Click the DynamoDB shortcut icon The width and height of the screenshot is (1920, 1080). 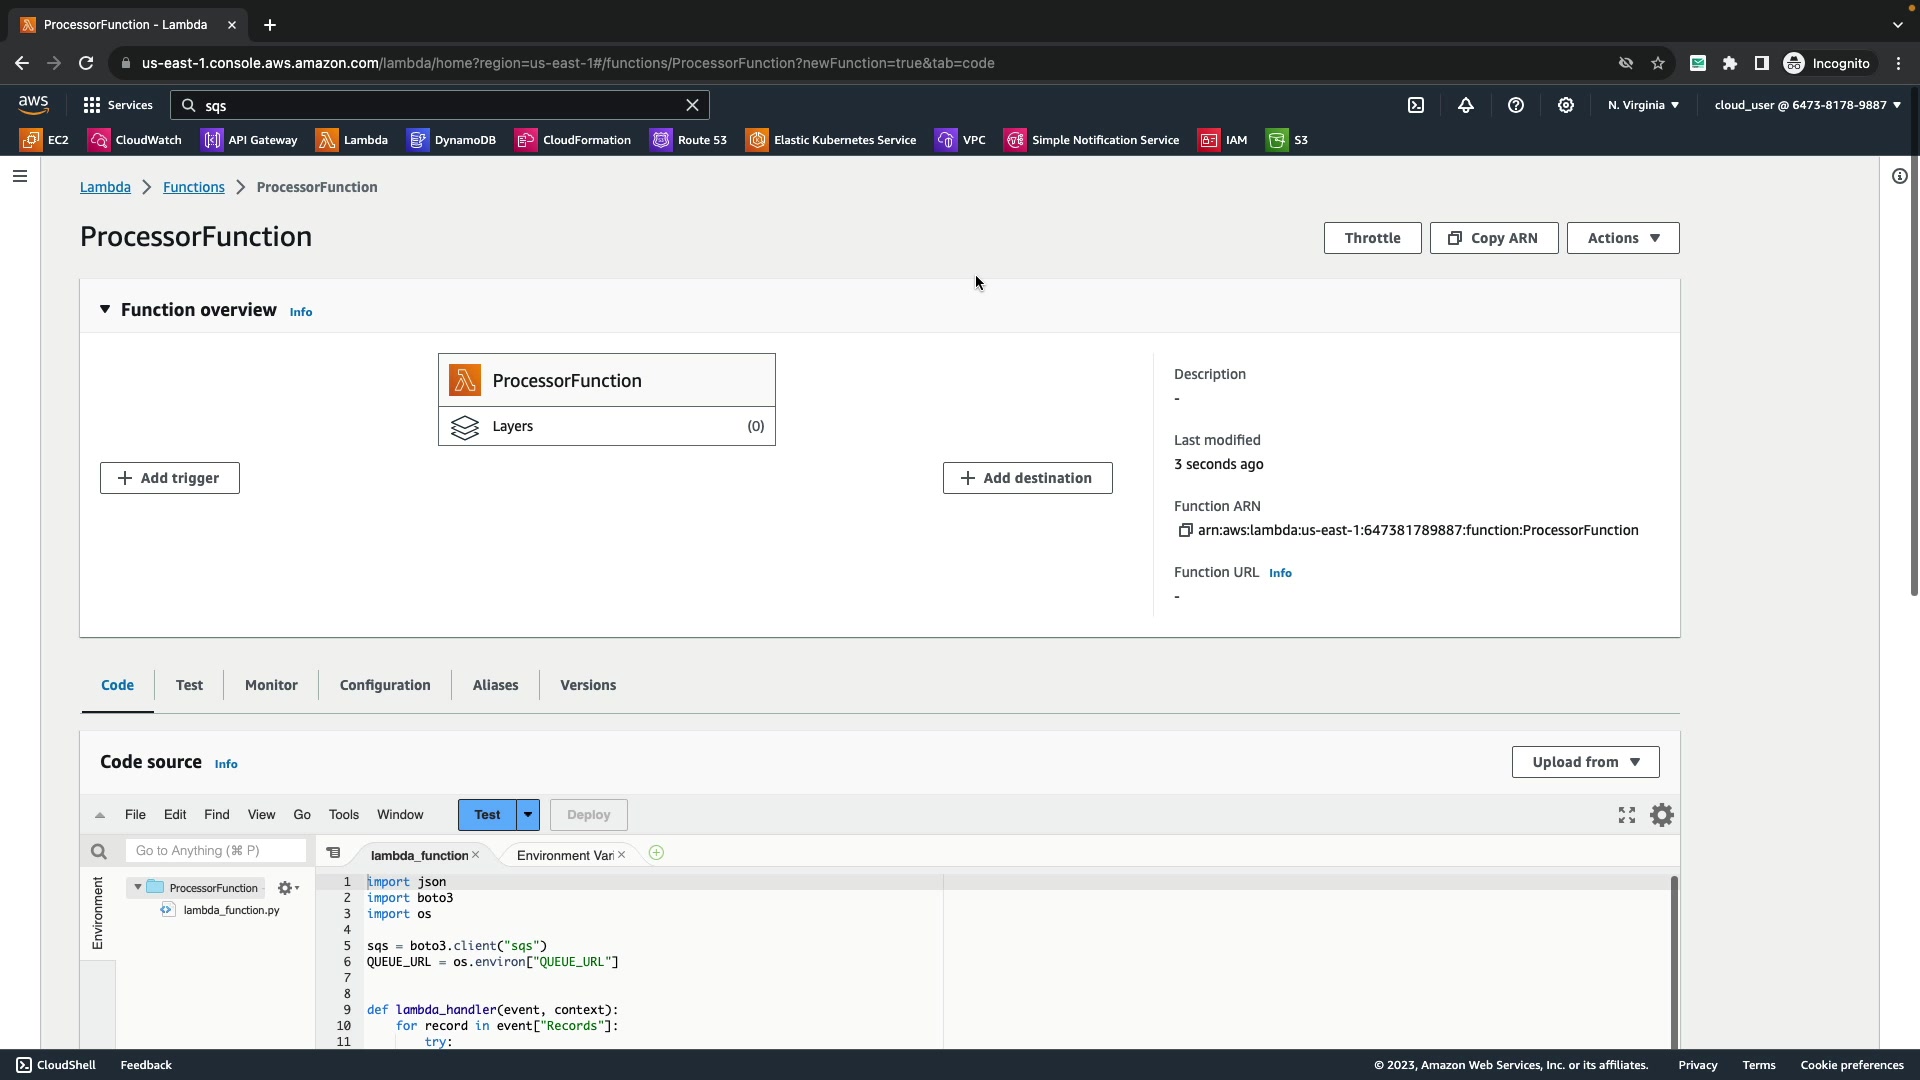click(x=419, y=140)
